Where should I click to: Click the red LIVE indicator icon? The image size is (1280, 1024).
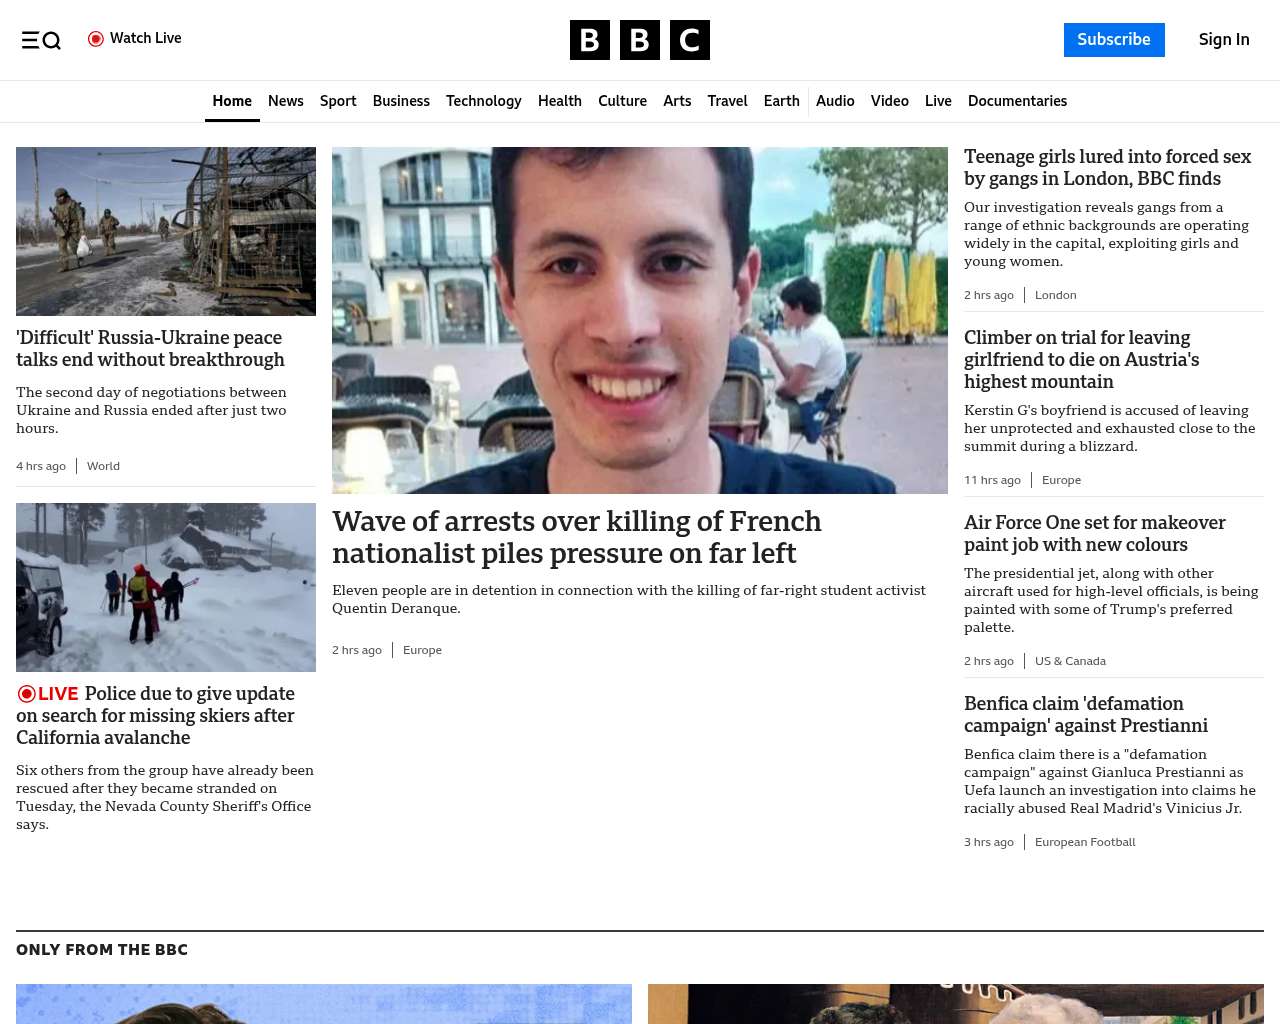click(x=27, y=694)
